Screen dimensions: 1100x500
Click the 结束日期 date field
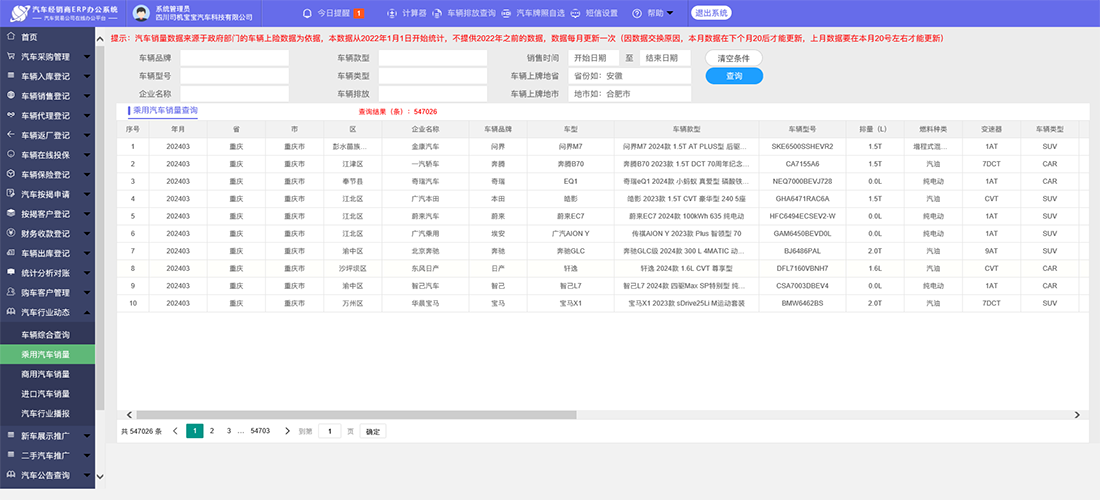[665, 58]
